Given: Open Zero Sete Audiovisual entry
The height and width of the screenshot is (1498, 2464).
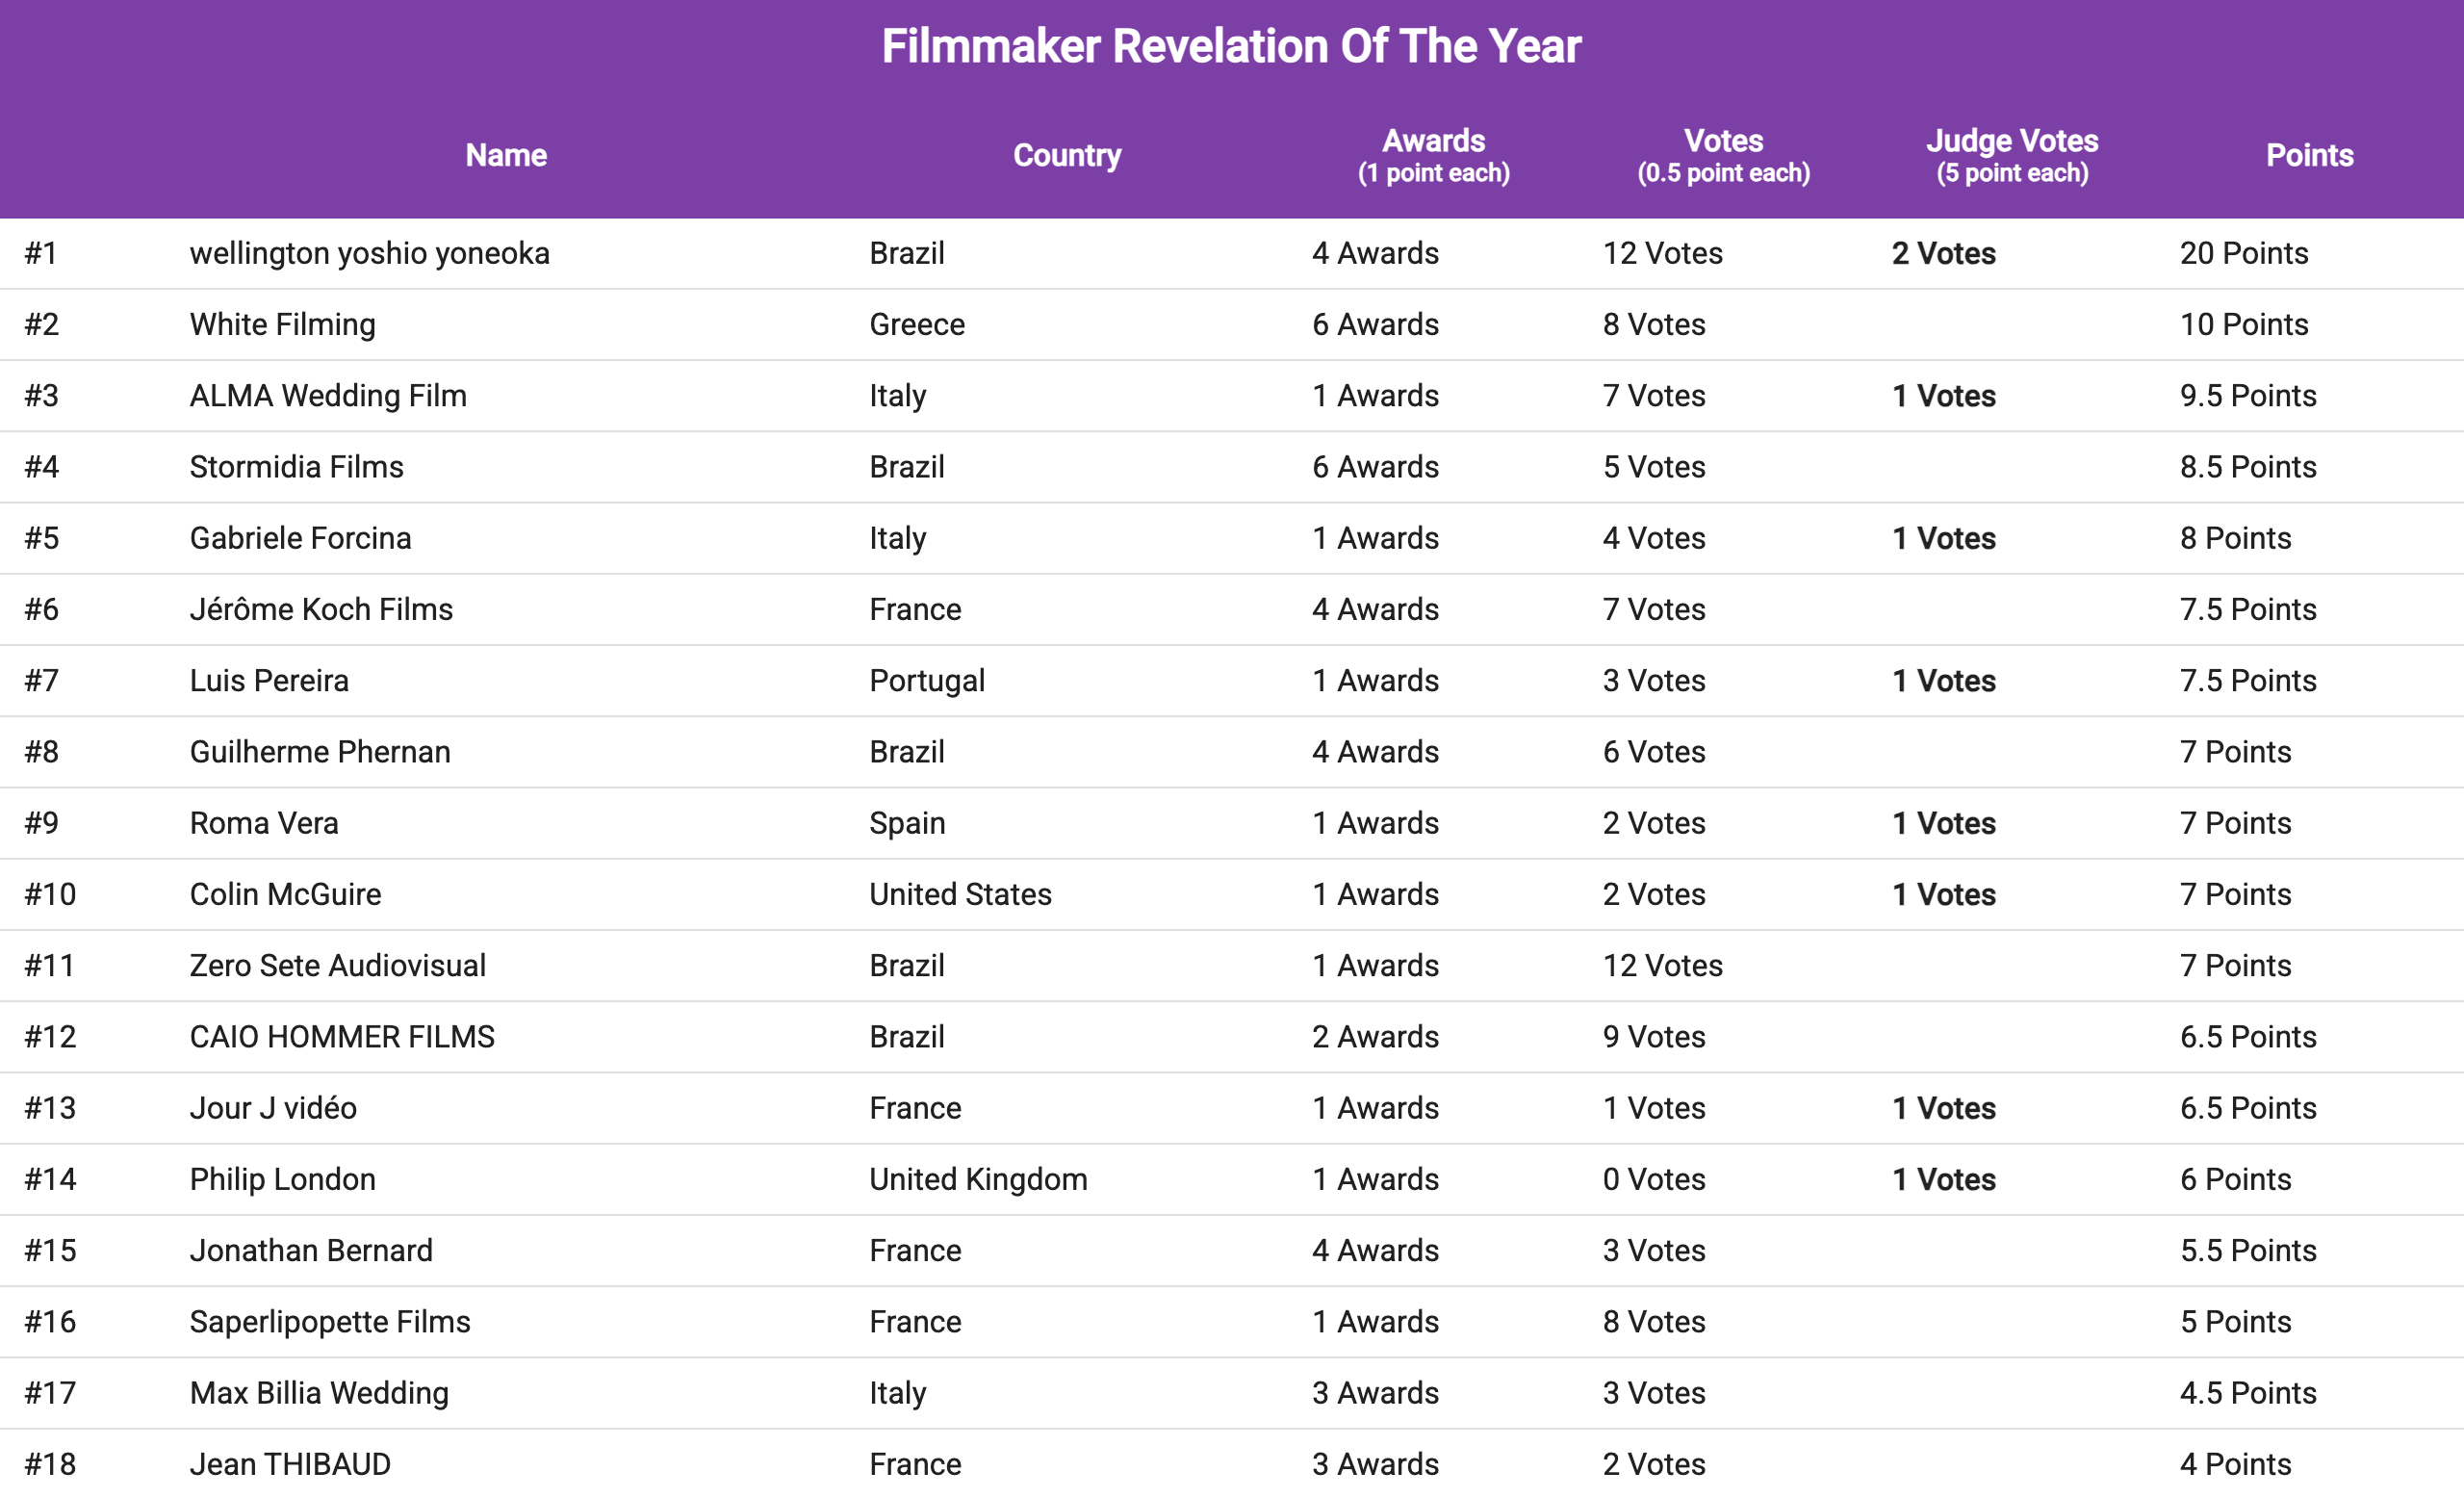Looking at the screenshot, I should click(338, 965).
